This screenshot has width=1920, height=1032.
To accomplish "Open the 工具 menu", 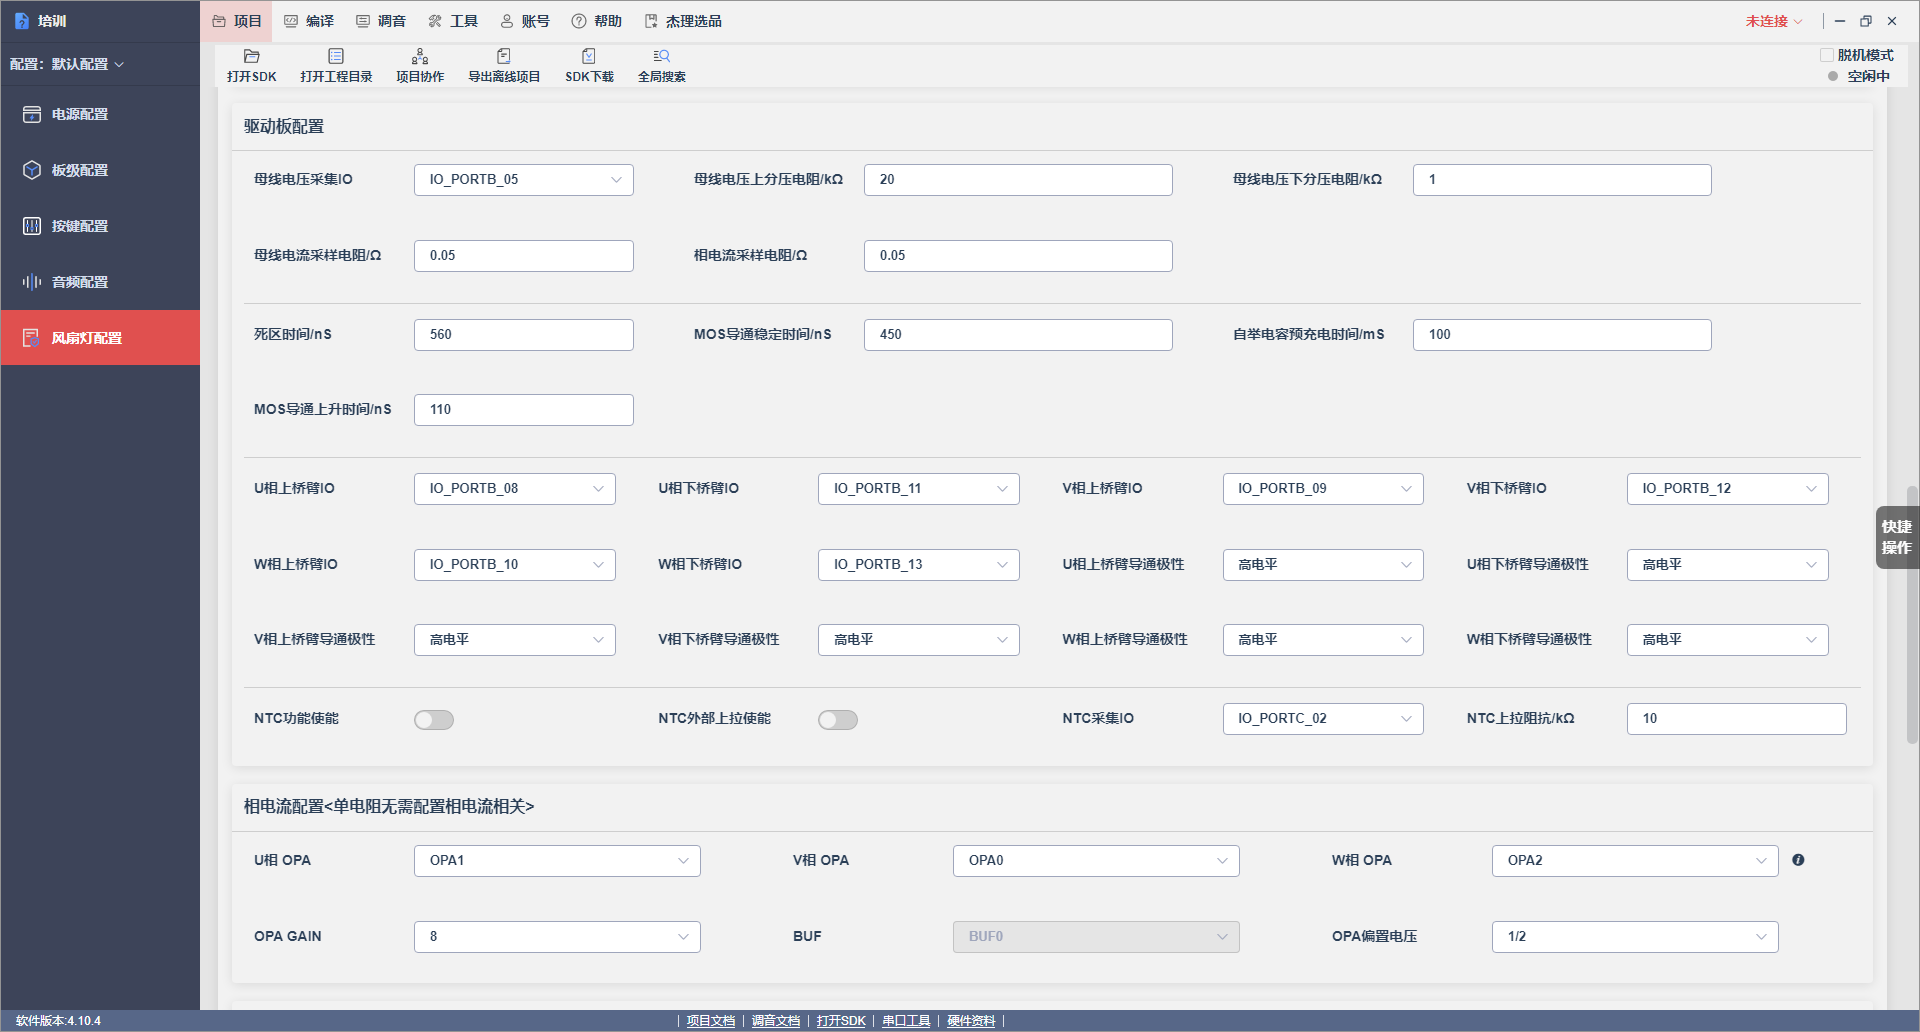I will [x=453, y=21].
